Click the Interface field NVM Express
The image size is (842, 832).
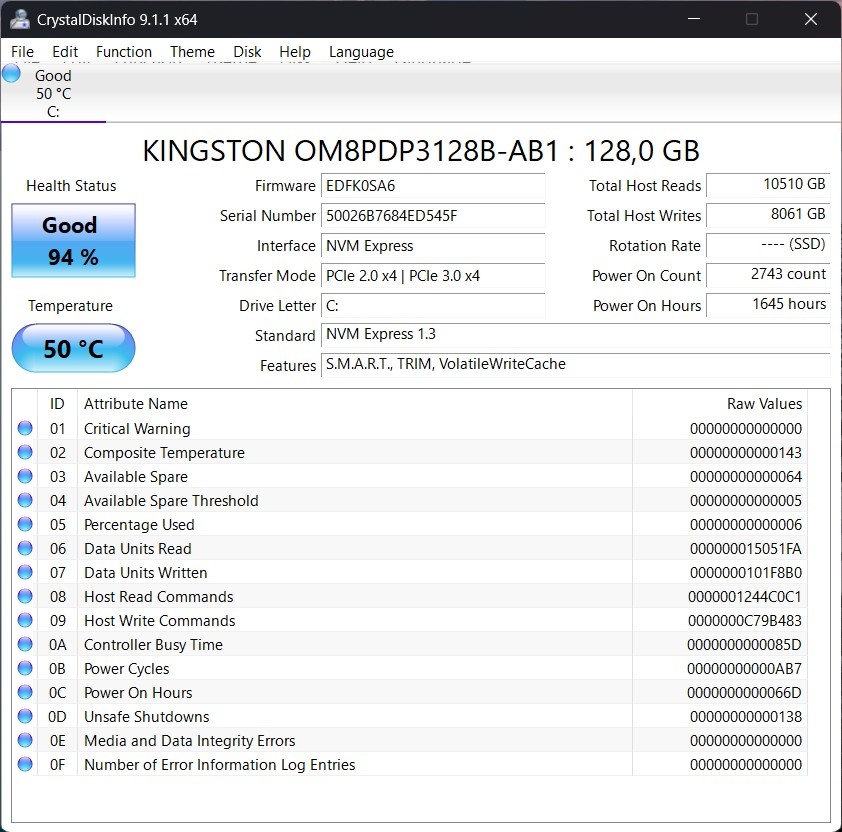tap(433, 246)
